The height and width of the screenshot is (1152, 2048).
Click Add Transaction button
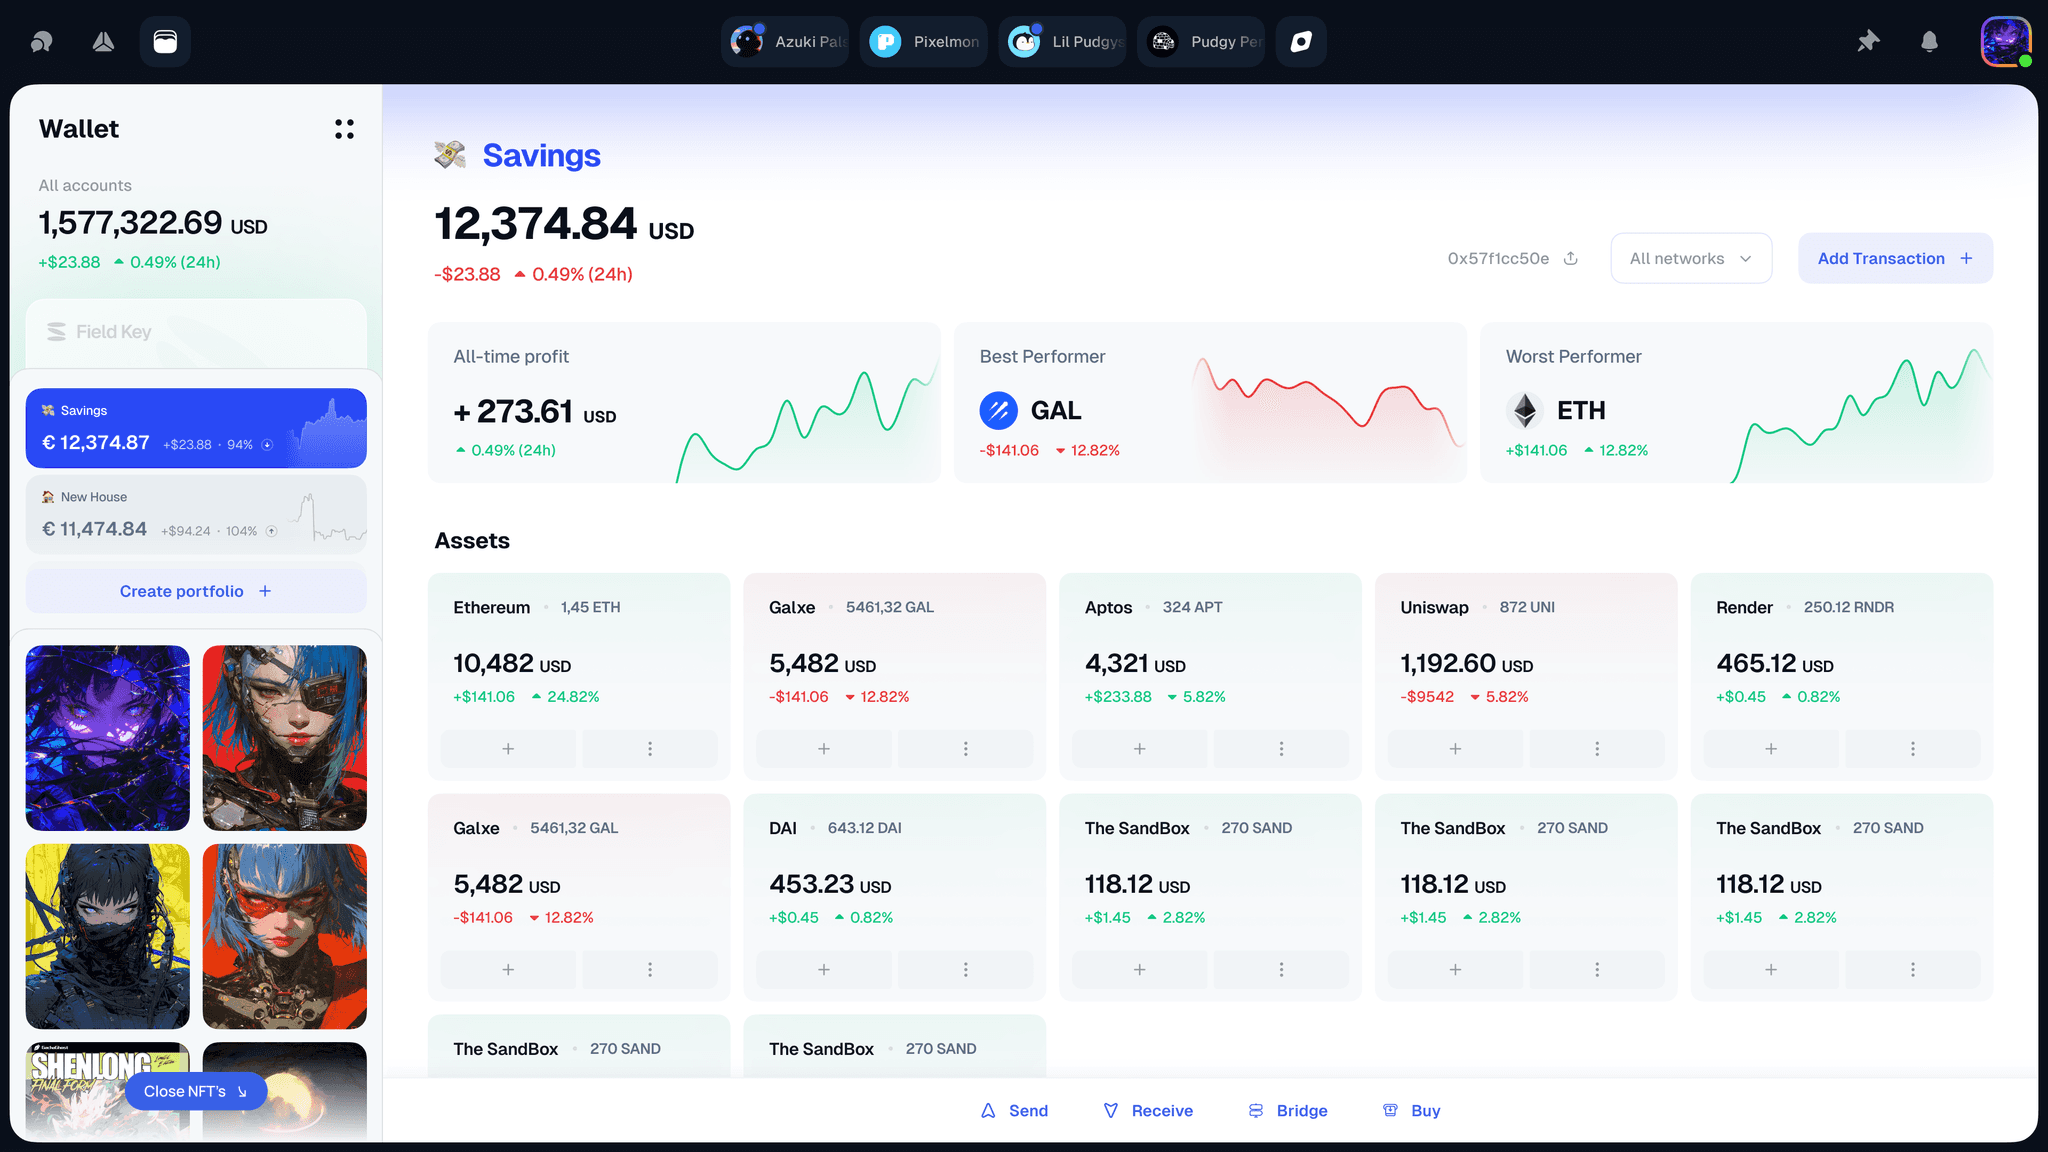[x=1895, y=258]
